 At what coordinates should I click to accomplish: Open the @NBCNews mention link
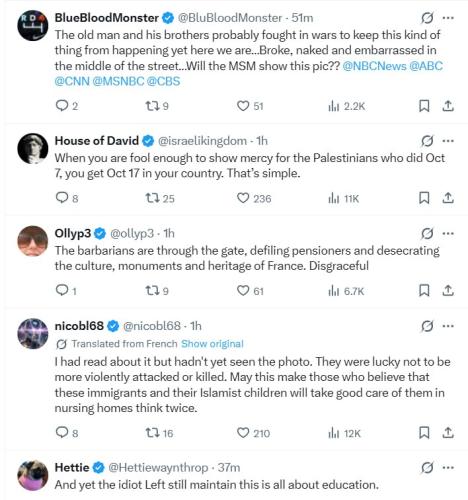374,66
